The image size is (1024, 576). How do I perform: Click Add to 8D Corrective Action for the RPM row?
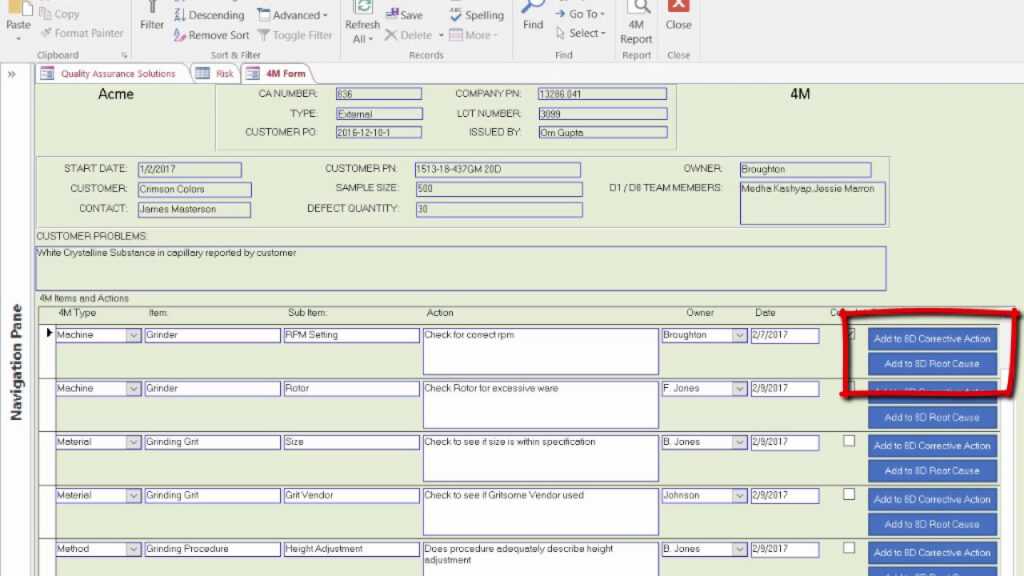coord(931,338)
